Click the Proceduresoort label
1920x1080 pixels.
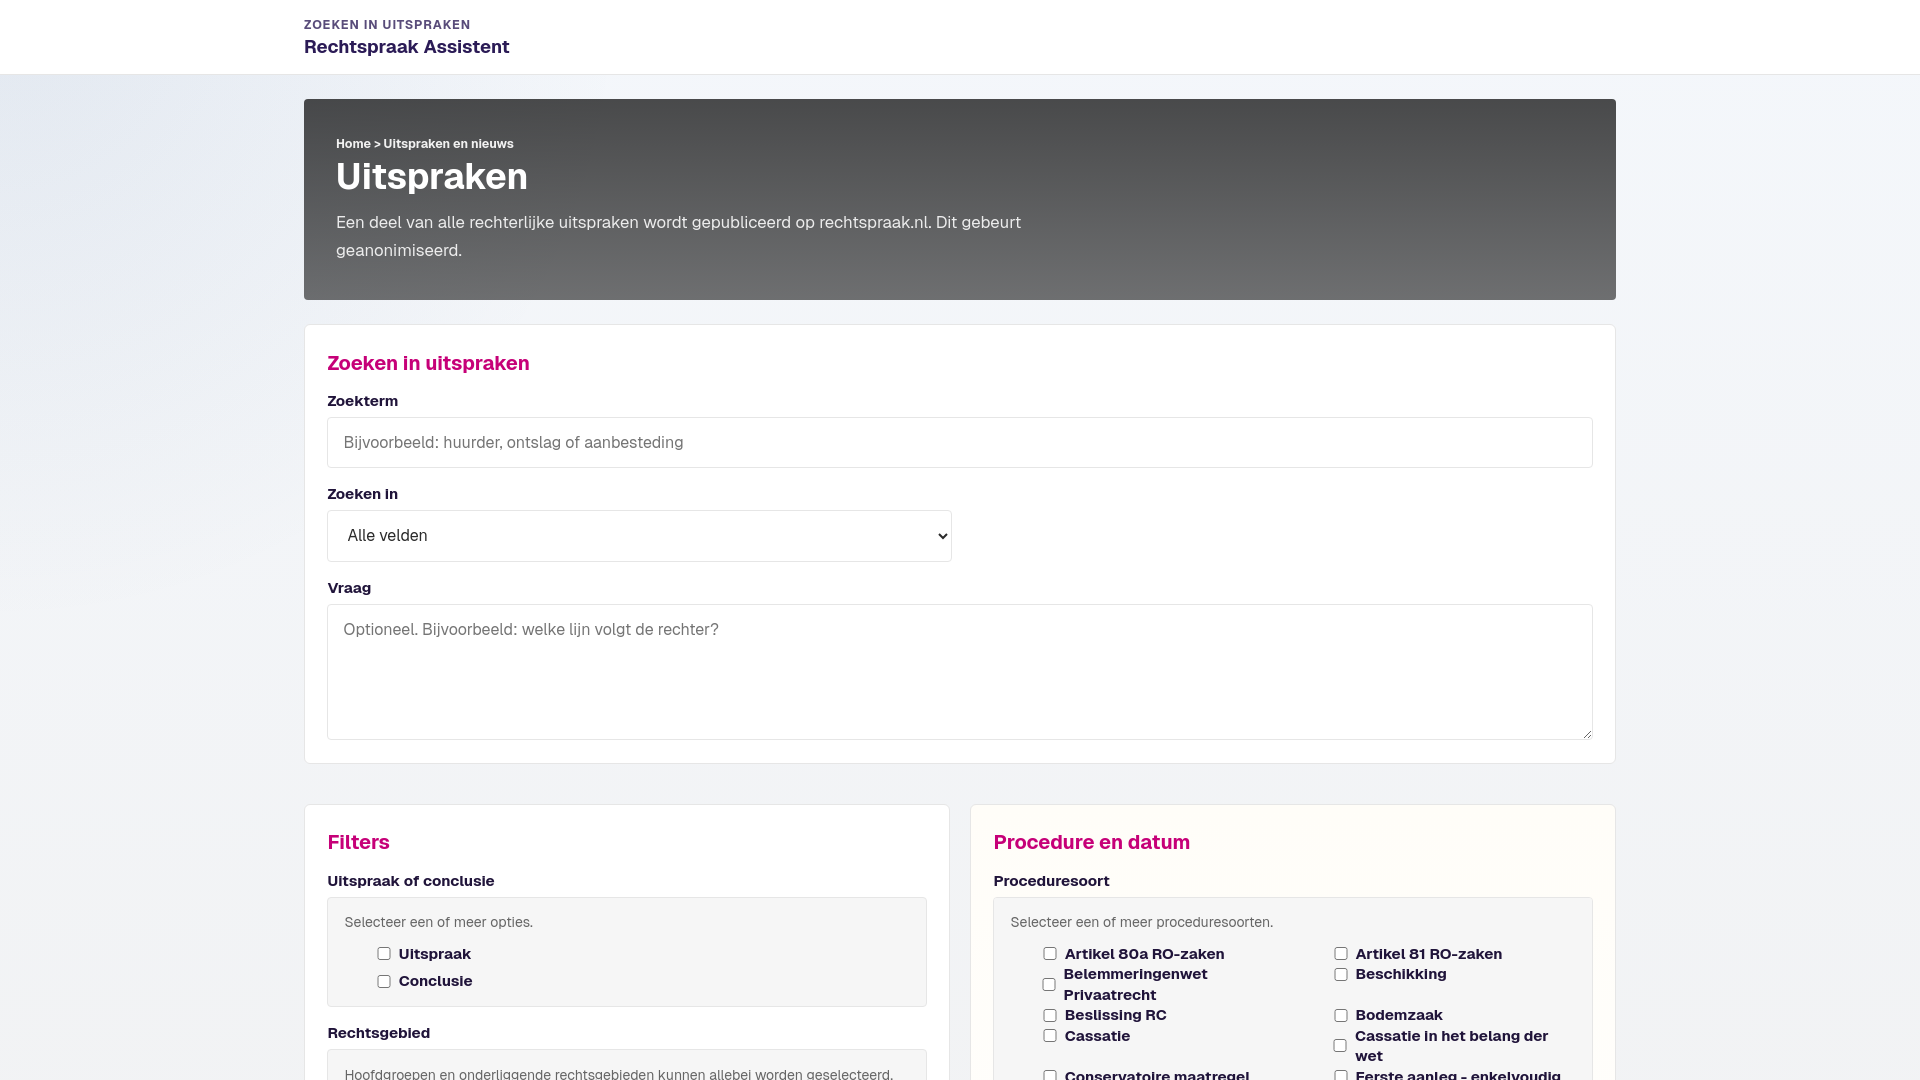tap(1051, 881)
